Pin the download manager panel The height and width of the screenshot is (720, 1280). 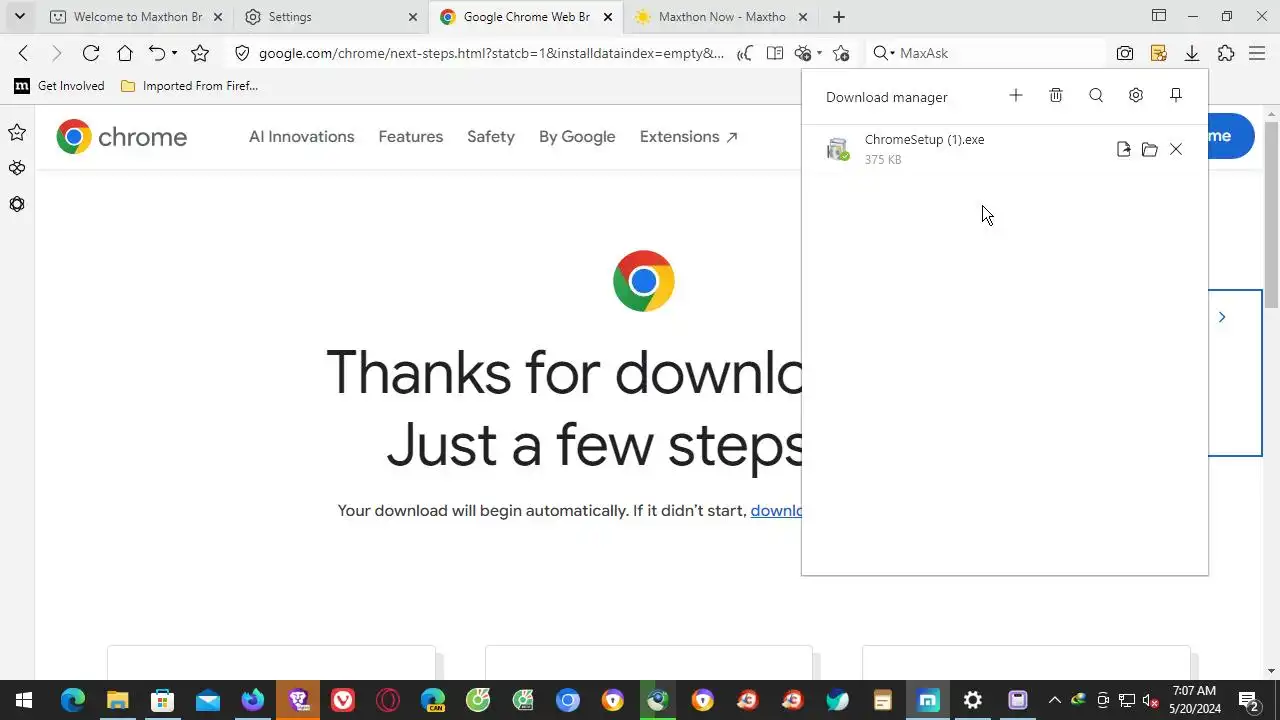tap(1176, 95)
